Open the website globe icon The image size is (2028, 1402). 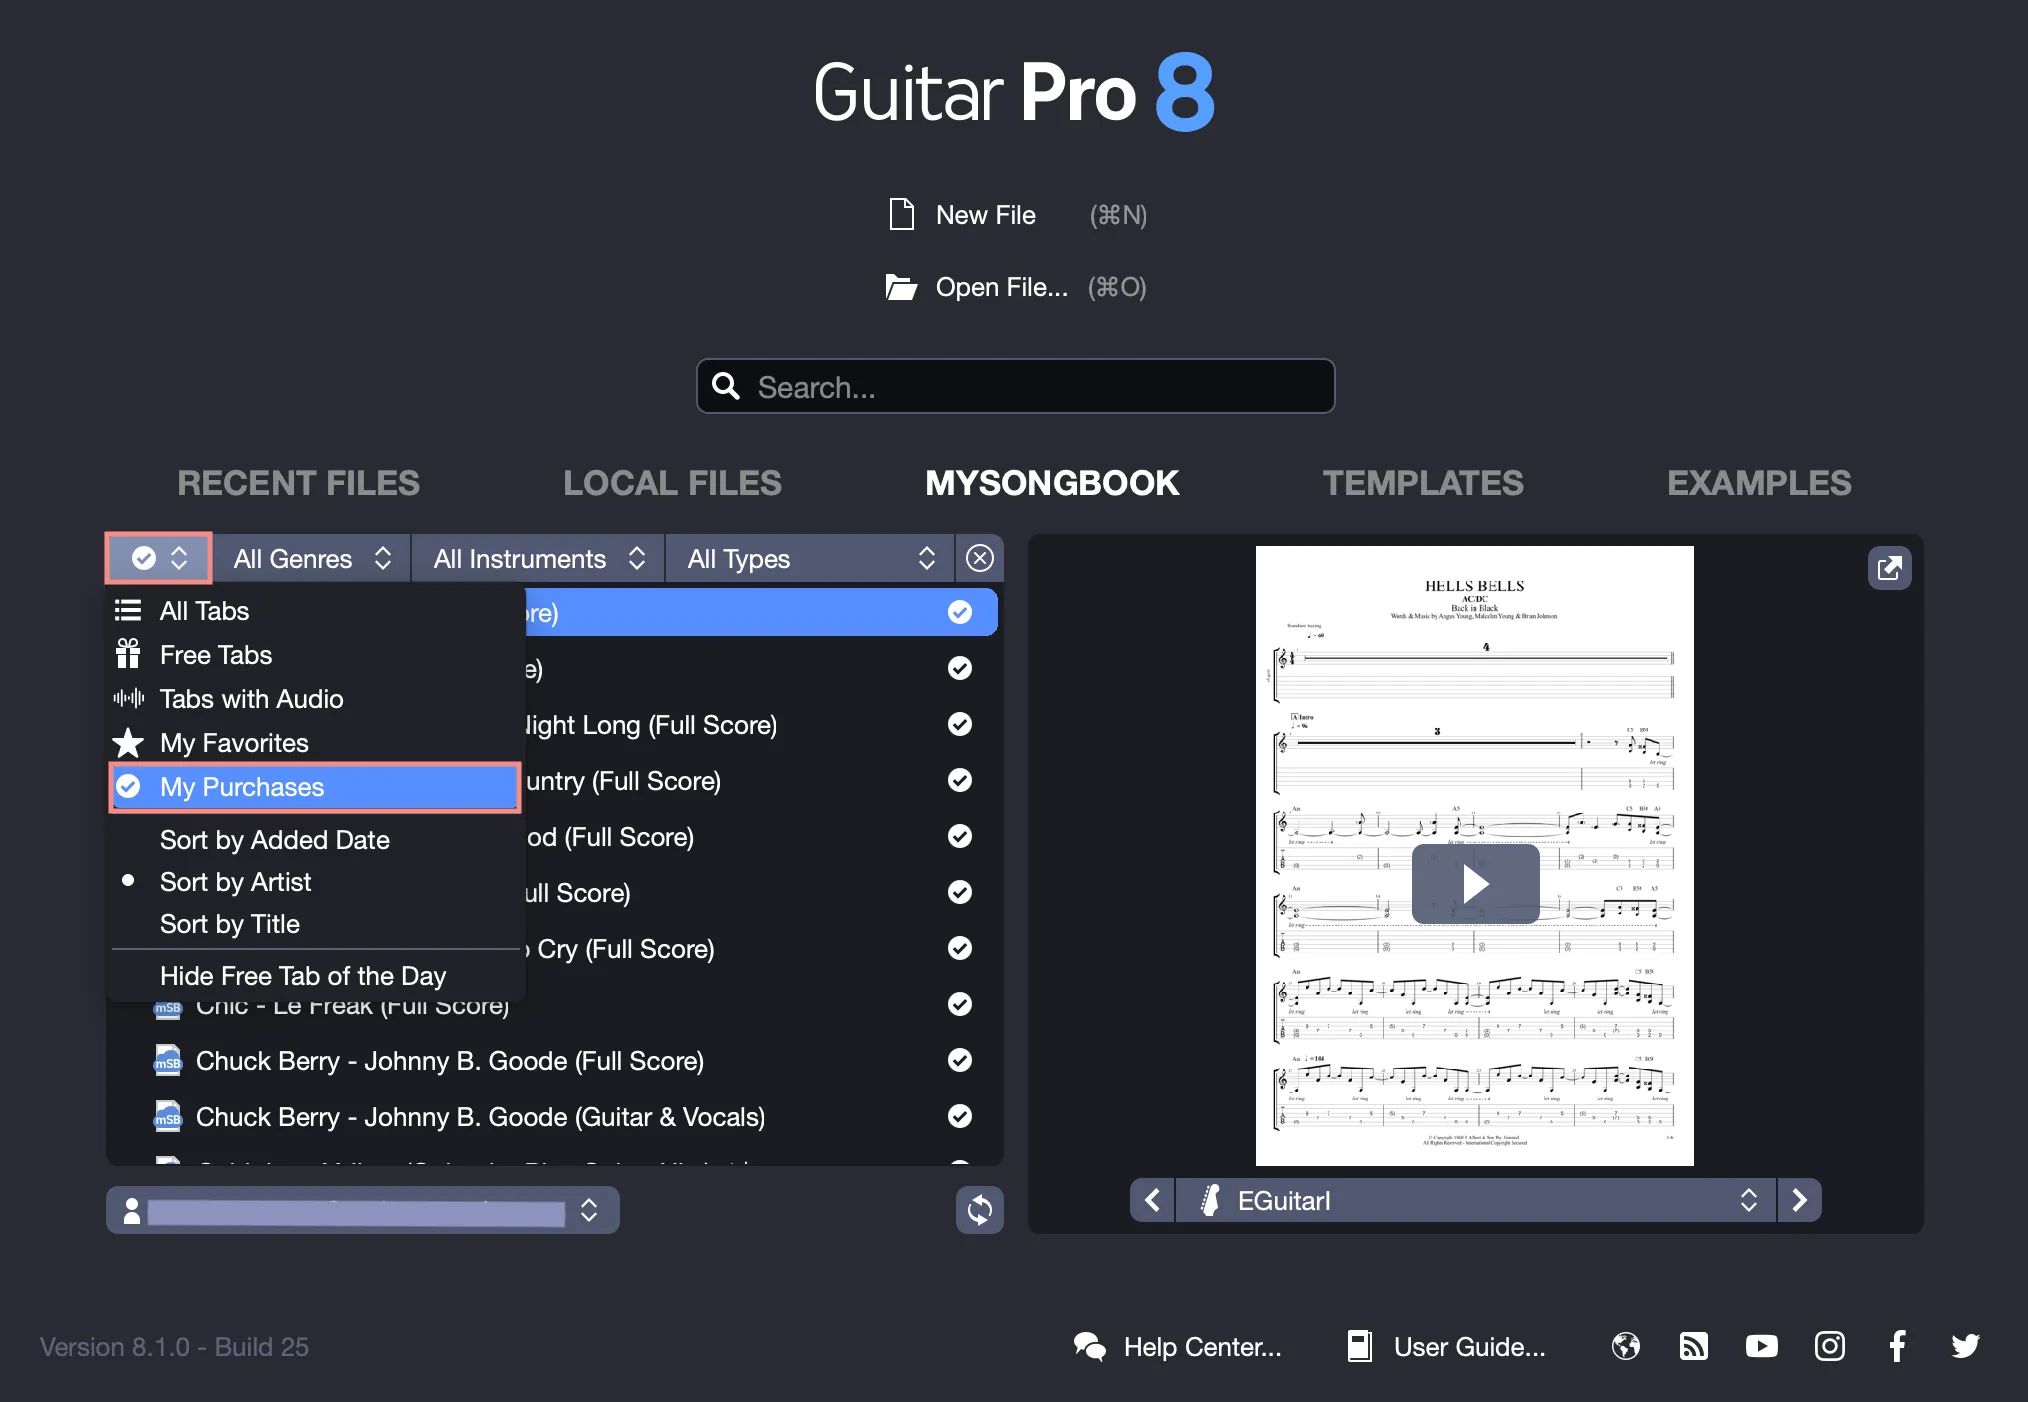pos(1626,1347)
